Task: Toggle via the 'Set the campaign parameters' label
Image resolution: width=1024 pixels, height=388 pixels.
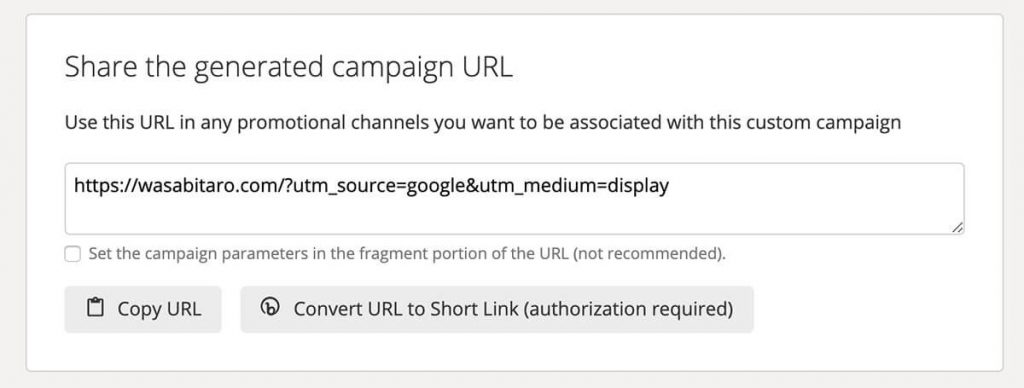Action: click(407, 253)
